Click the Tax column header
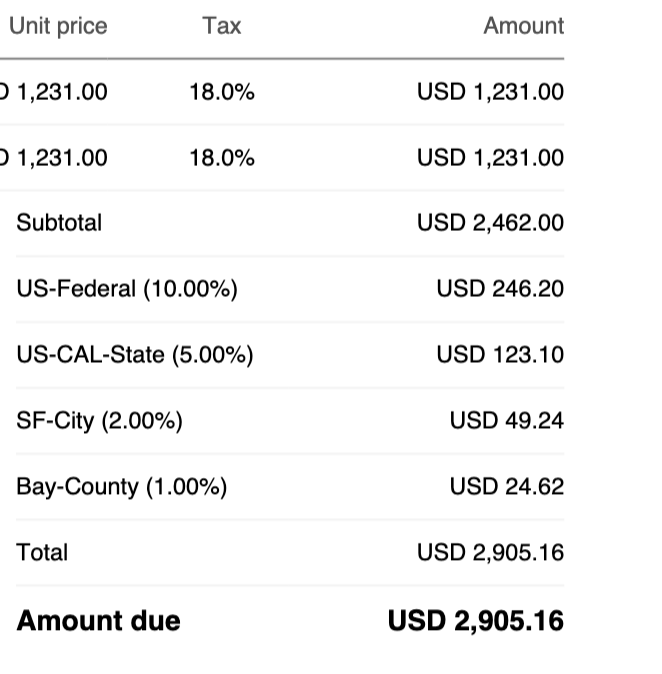This screenshot has height=674, width=662. tap(221, 26)
